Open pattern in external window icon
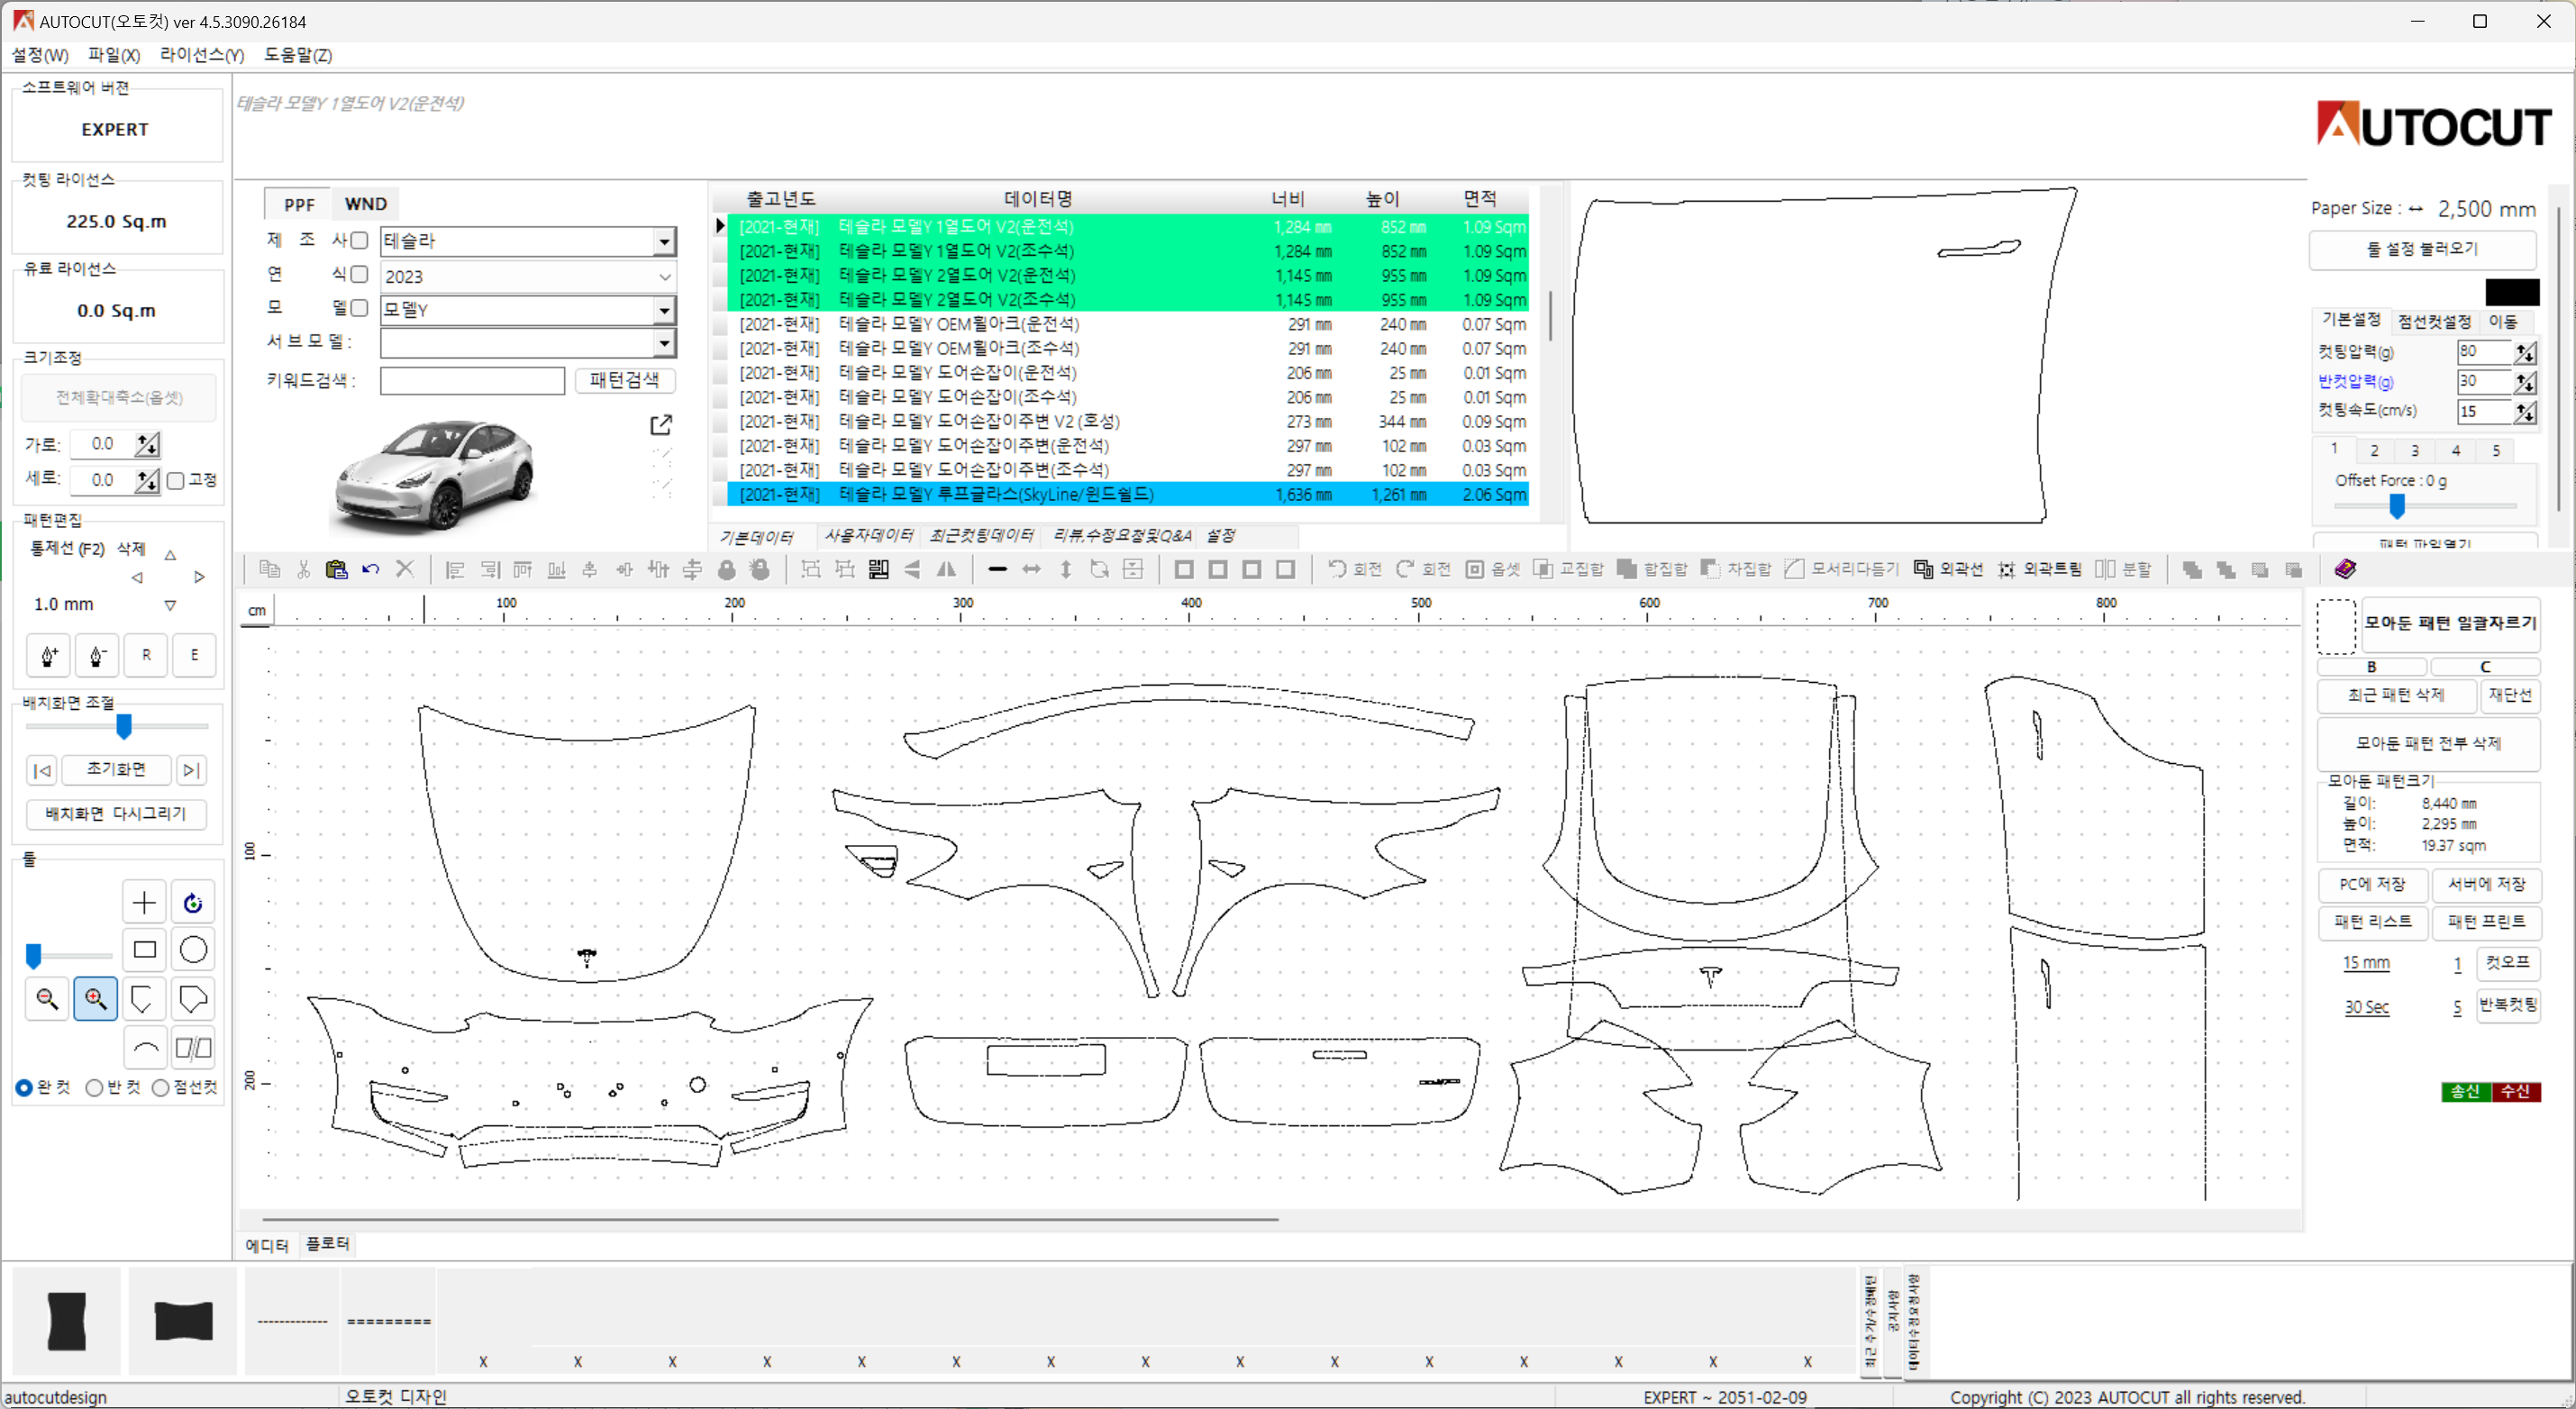The width and height of the screenshot is (2576, 1409). [x=661, y=425]
